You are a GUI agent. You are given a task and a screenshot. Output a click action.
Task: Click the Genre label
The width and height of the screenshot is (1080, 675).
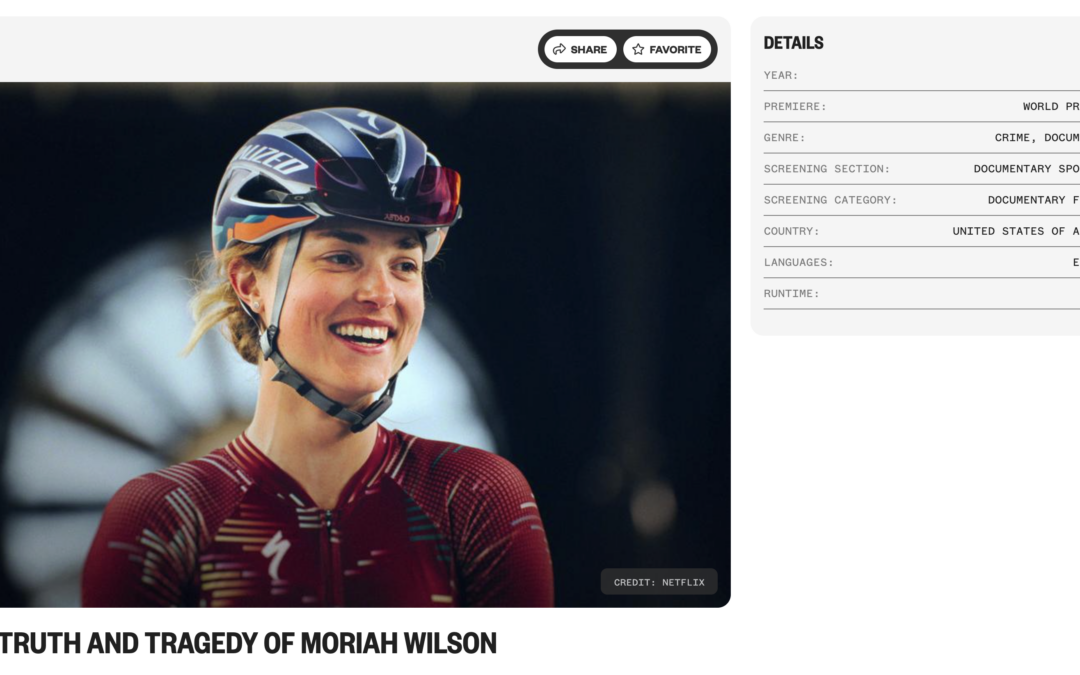[785, 138]
